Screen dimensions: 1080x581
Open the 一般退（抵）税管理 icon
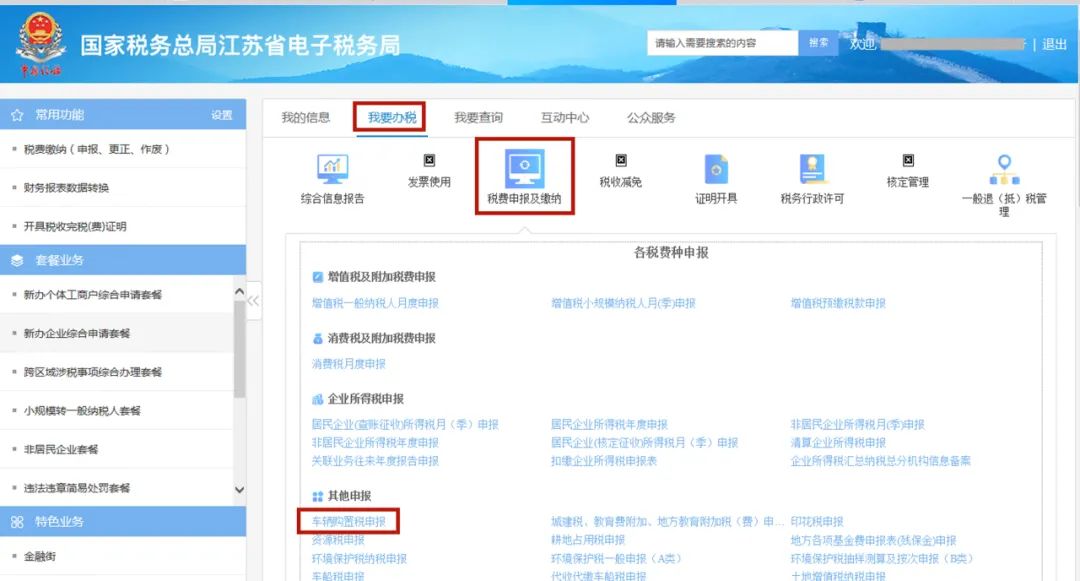1004,169
